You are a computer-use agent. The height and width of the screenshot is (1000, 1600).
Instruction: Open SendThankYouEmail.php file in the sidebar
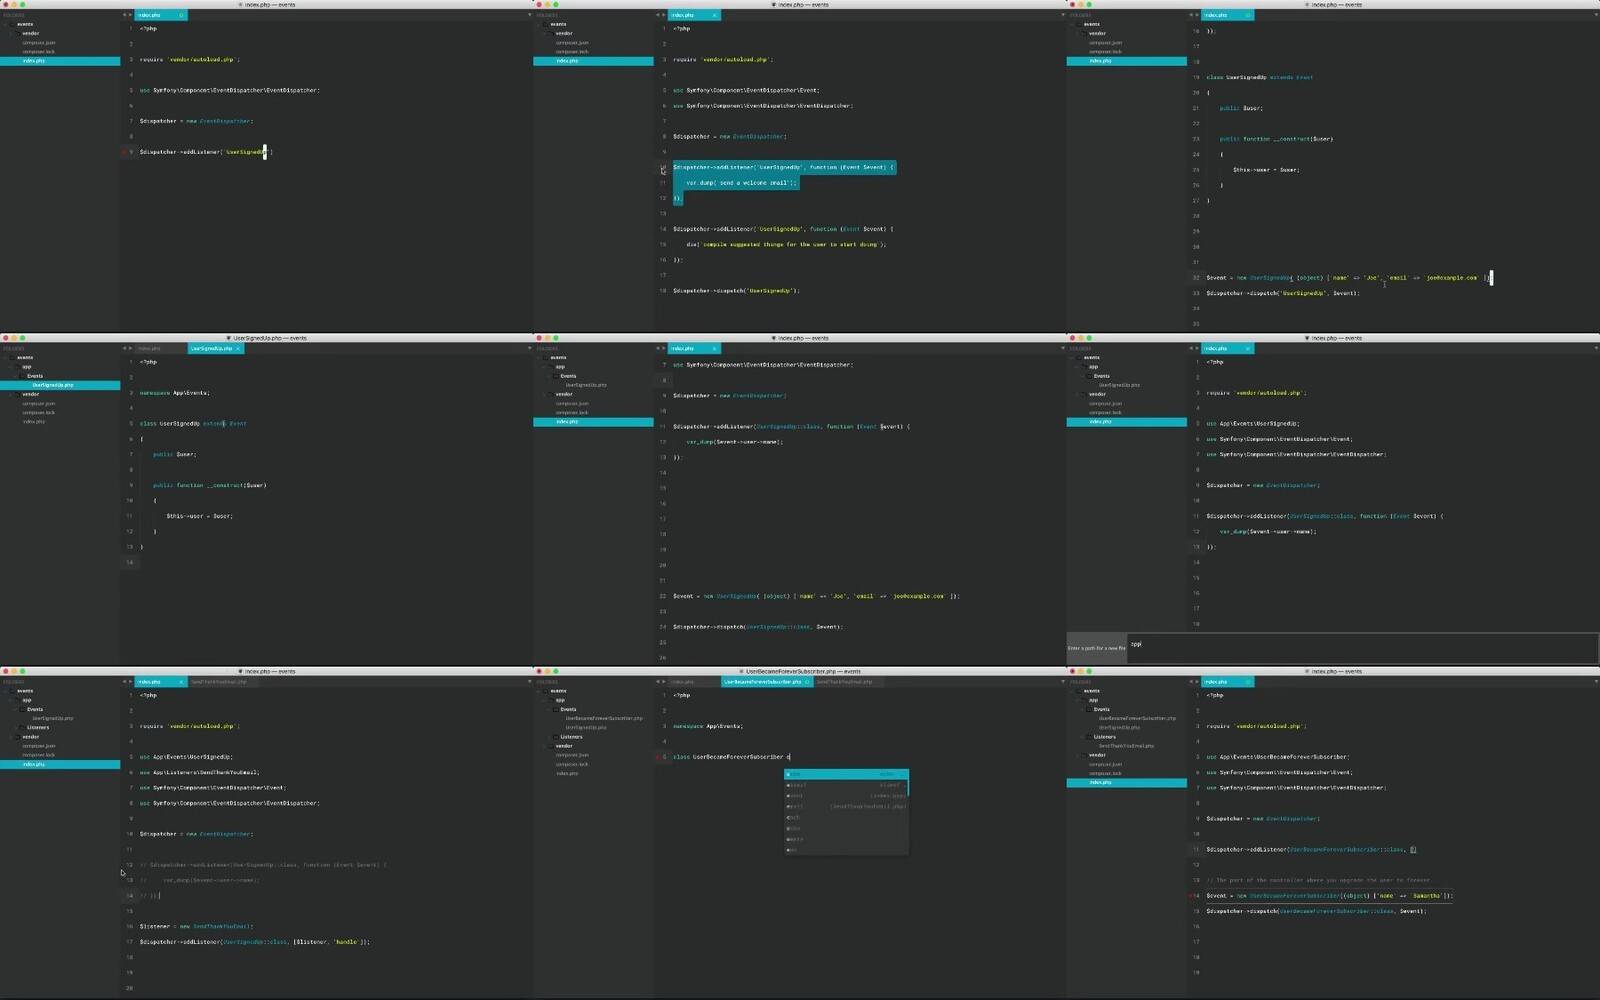pos(1126,746)
